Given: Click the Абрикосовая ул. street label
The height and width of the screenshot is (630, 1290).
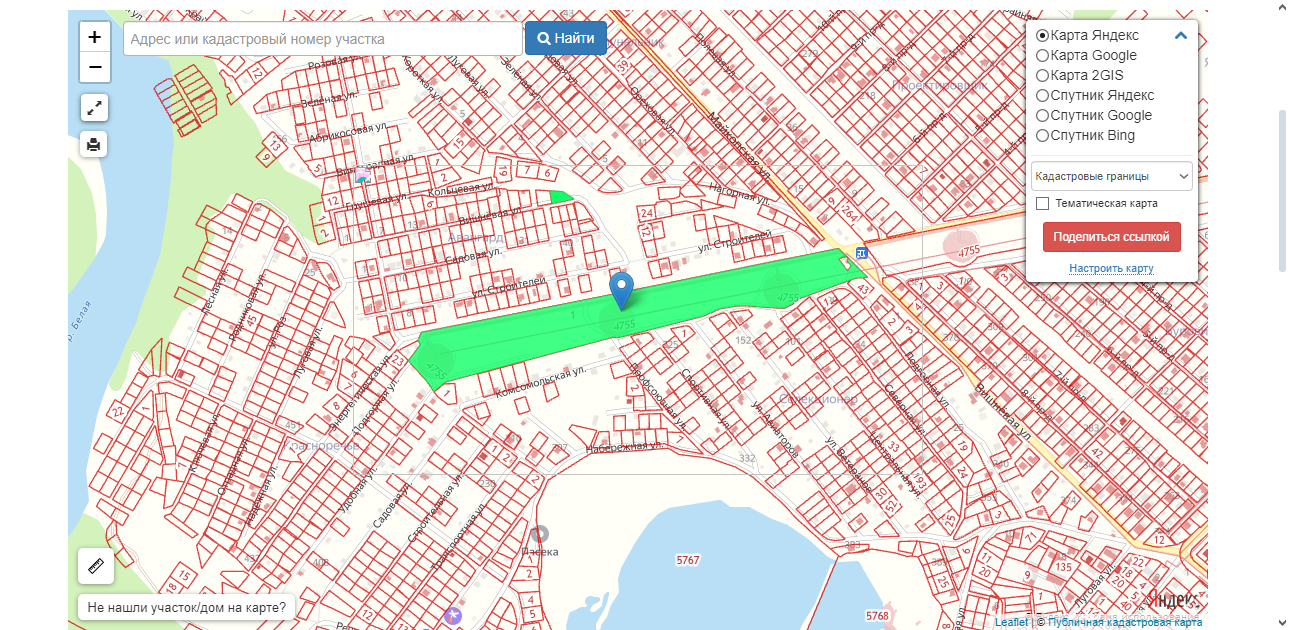Looking at the screenshot, I should (347, 132).
